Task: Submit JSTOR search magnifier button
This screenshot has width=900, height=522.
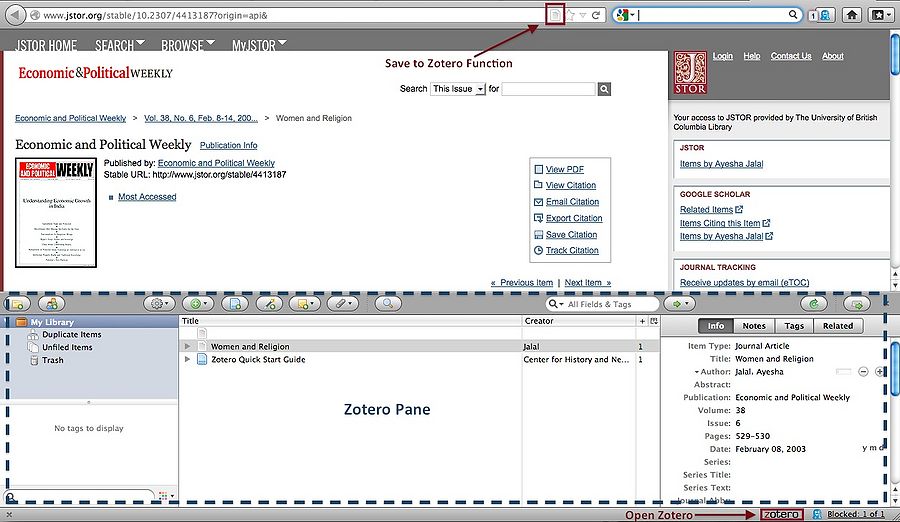Action: pos(604,89)
